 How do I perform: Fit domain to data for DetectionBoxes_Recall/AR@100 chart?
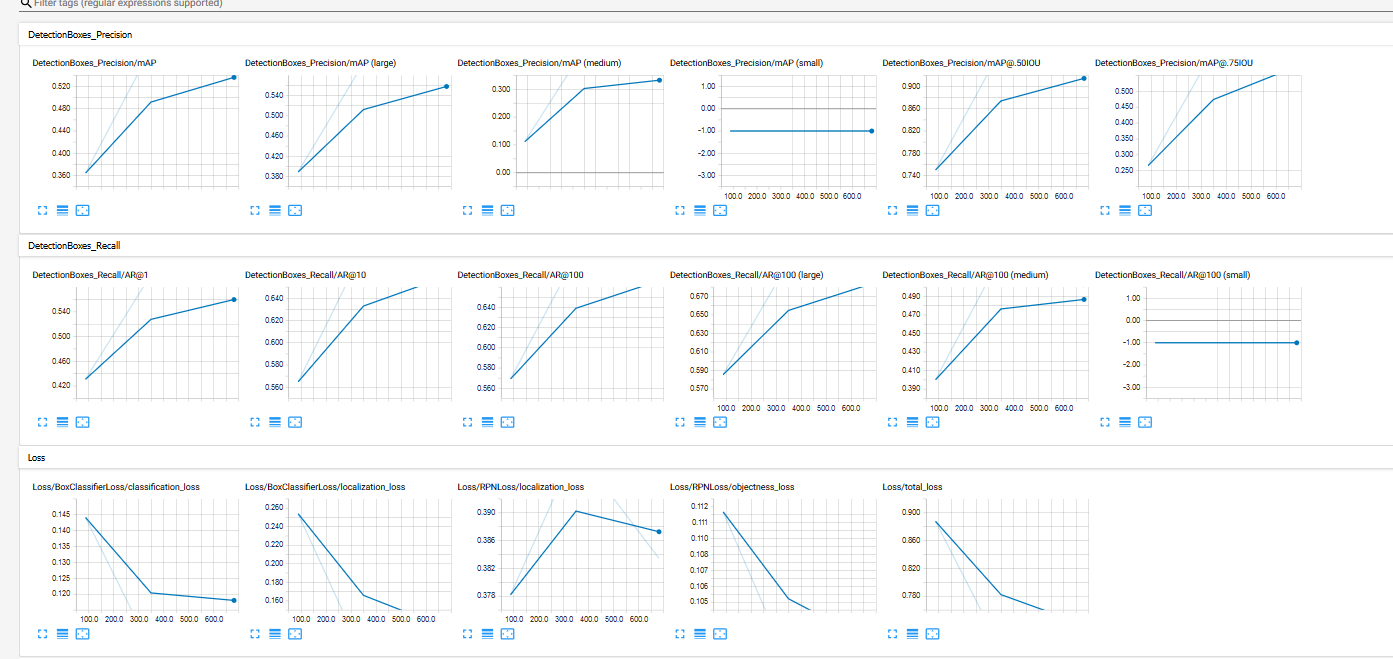pos(507,422)
